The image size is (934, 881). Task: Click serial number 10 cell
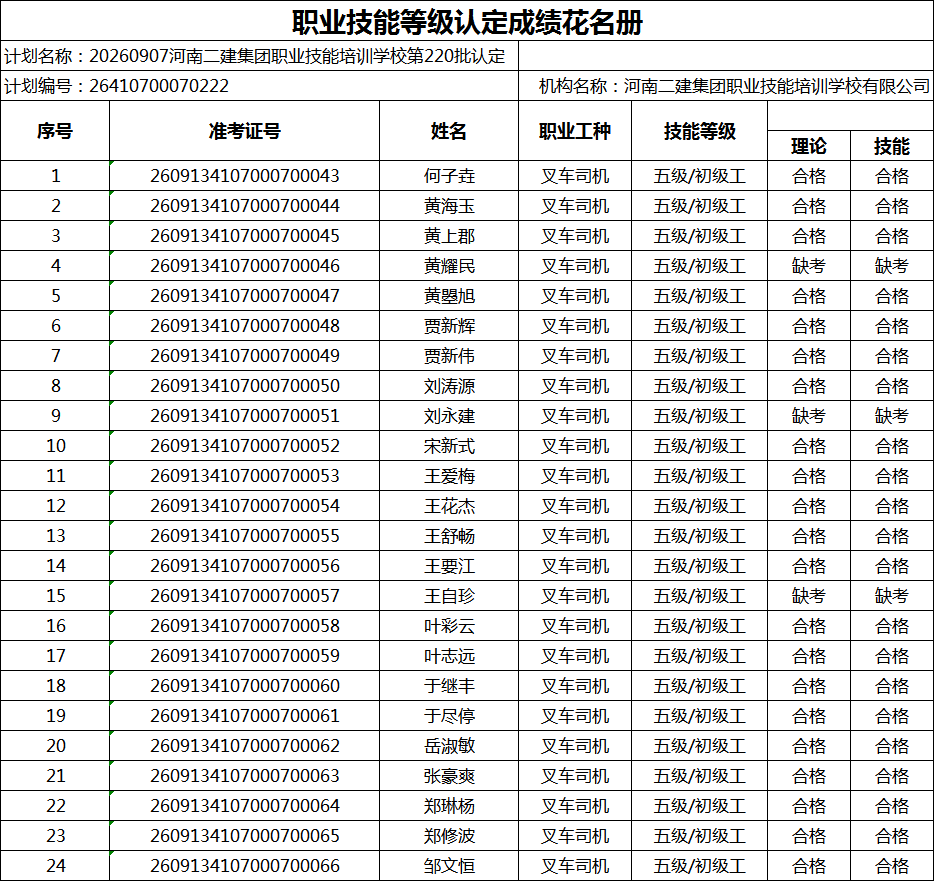(x=55, y=446)
